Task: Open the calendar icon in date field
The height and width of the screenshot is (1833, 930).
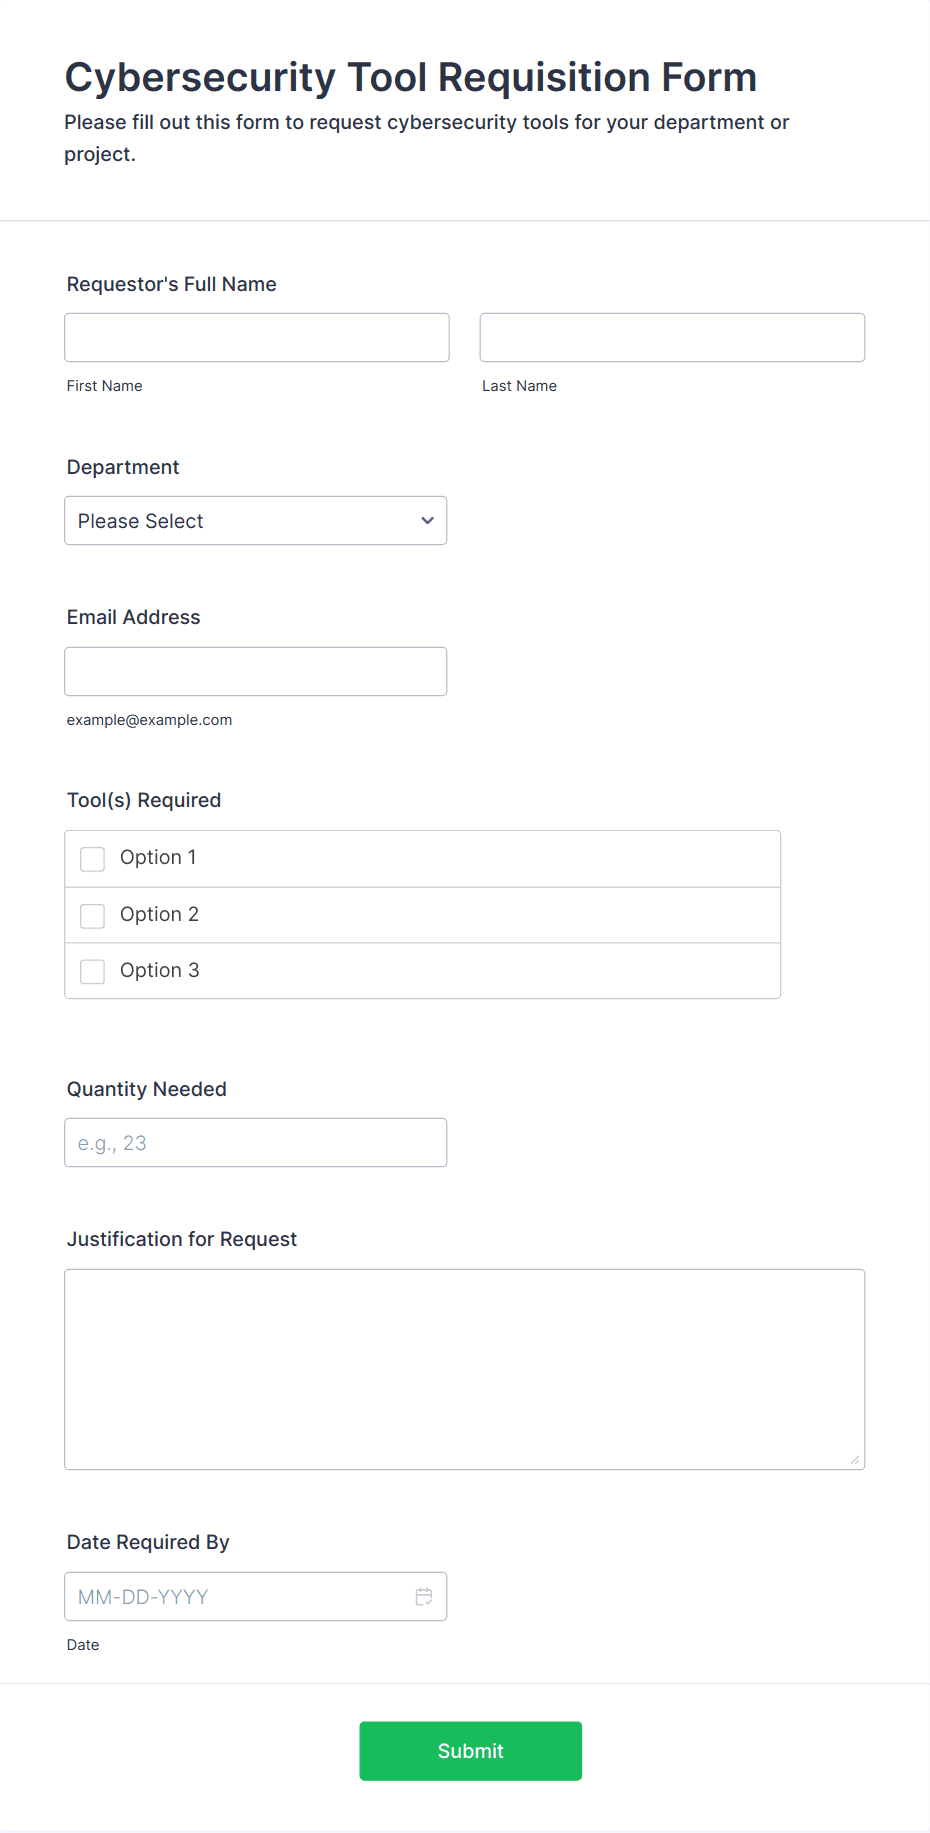Action: (x=424, y=1597)
